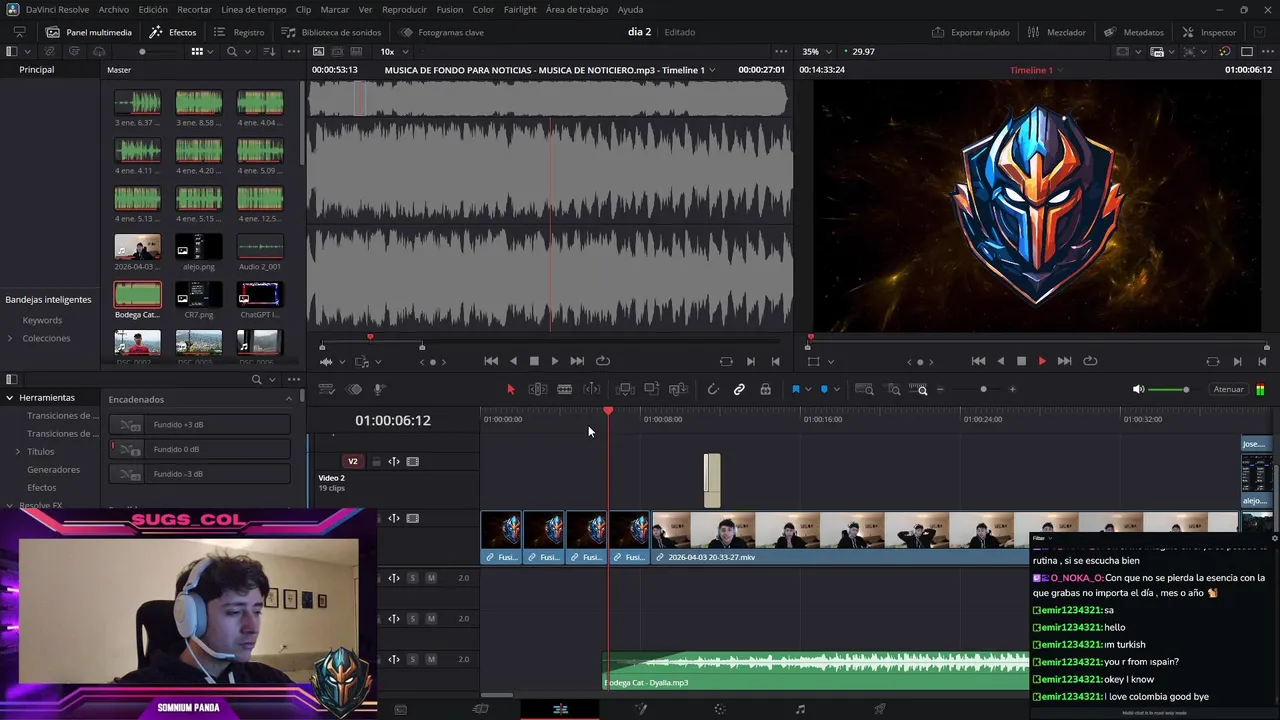Open the Mezclador panel

1056,32
